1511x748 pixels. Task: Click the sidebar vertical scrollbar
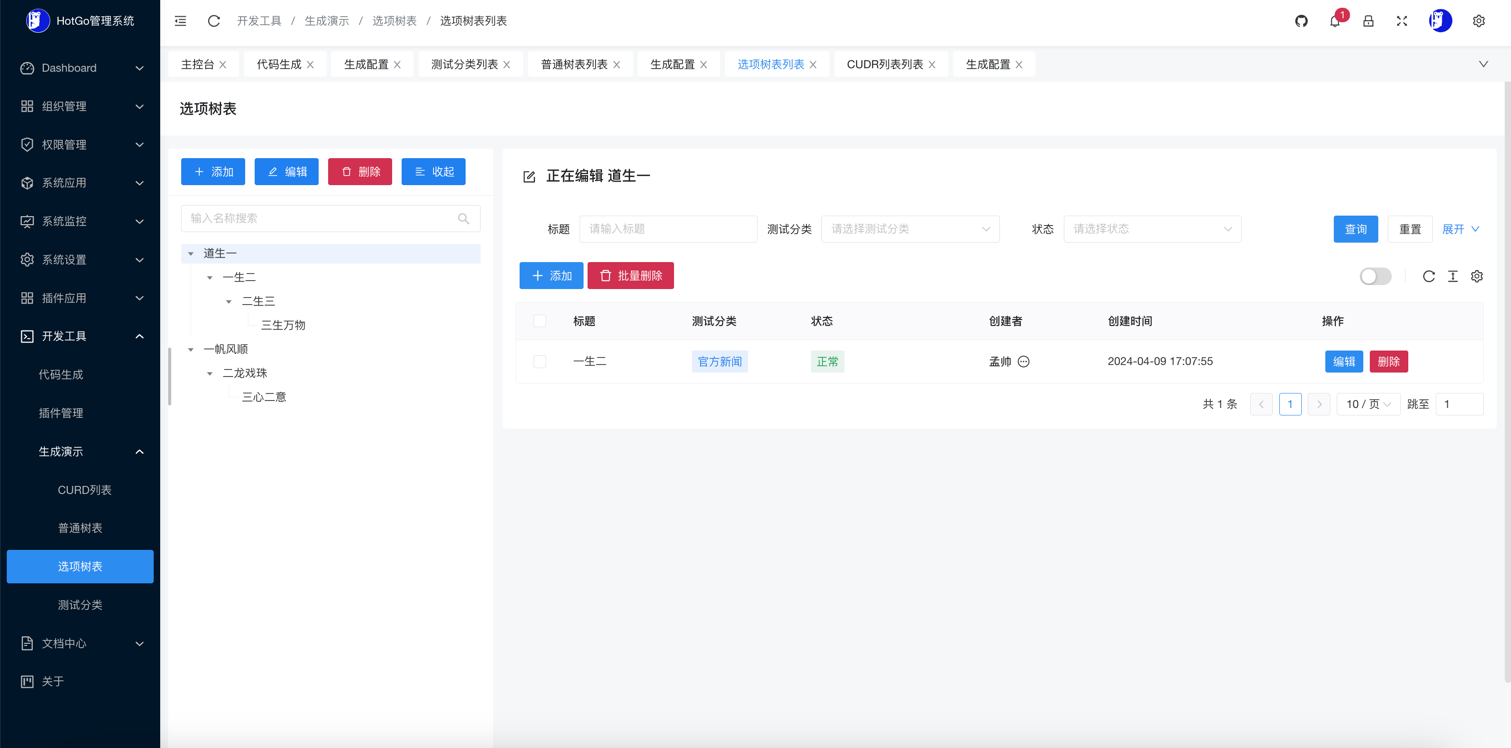click(x=169, y=376)
